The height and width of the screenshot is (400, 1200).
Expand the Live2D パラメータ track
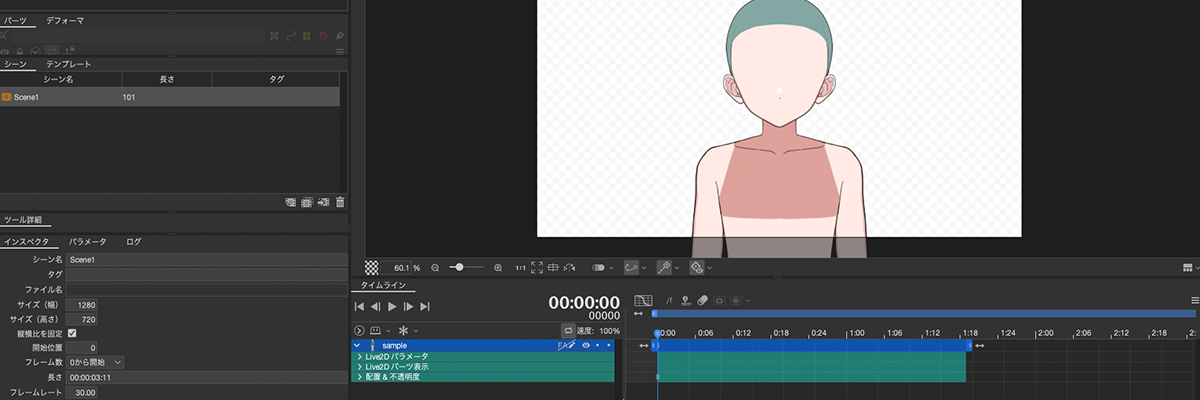(359, 356)
